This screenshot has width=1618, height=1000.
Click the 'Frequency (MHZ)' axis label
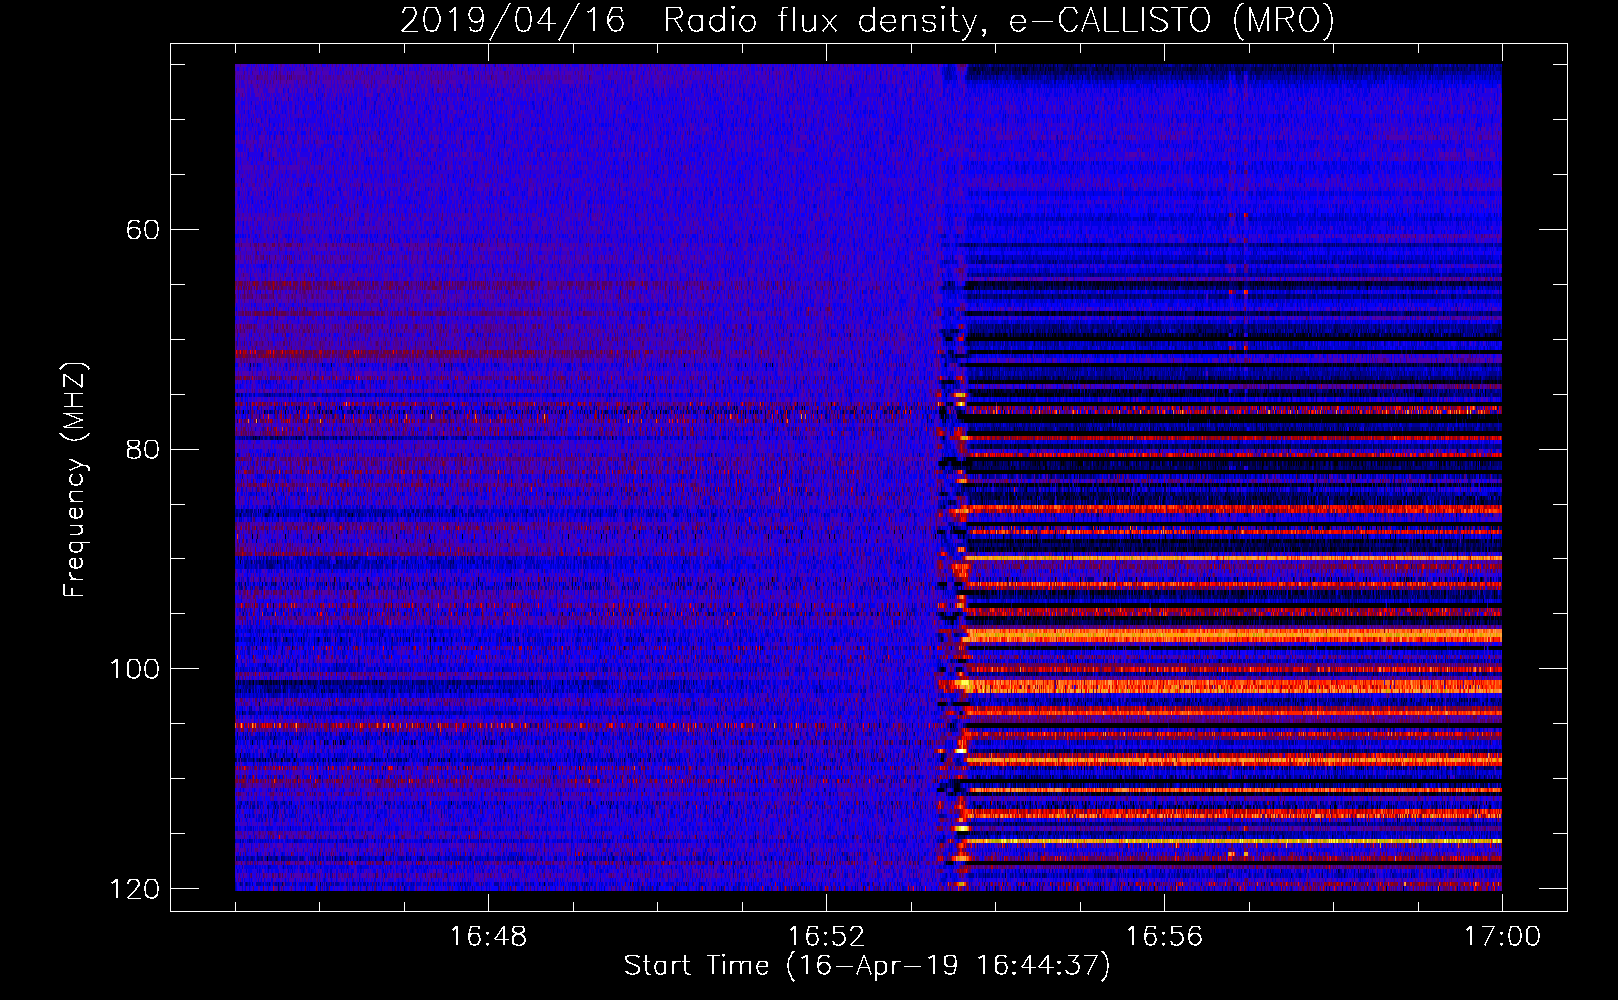[75, 480]
